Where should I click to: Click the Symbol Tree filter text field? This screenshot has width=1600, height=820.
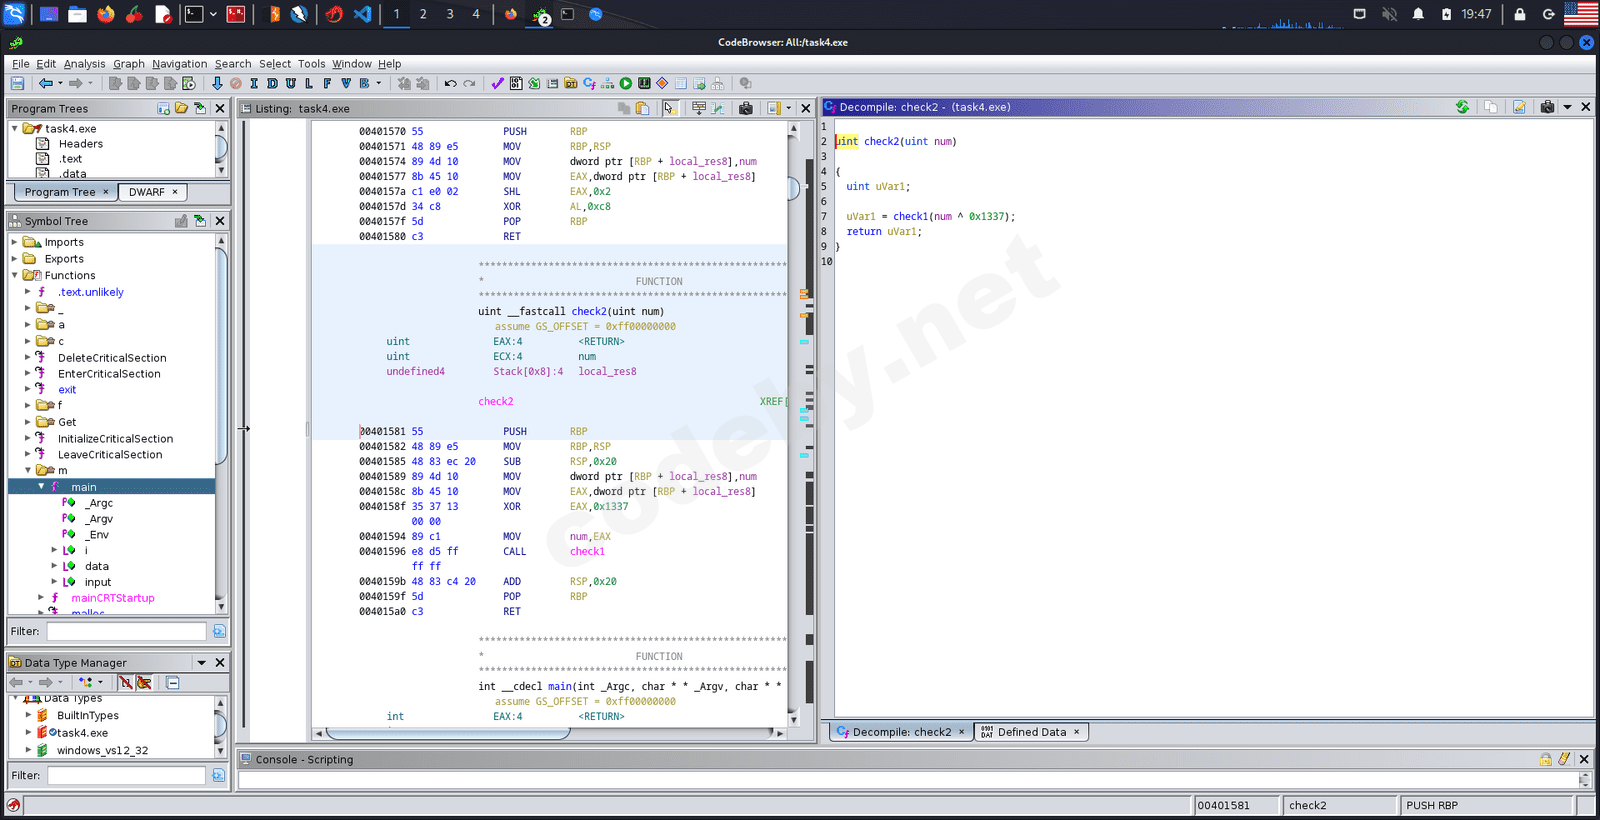point(126,631)
